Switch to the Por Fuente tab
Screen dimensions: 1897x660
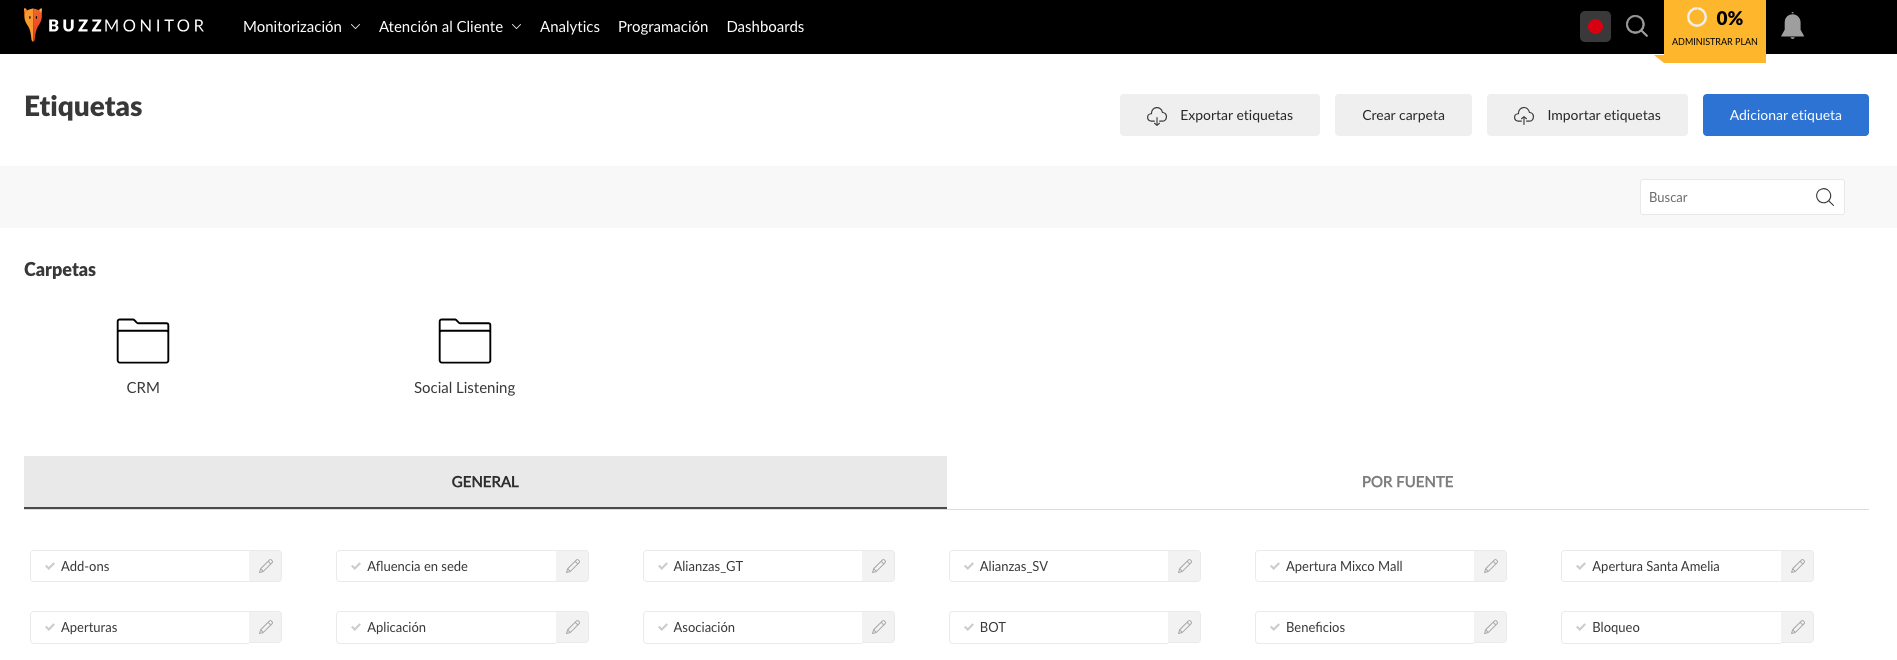pyautogui.click(x=1407, y=482)
